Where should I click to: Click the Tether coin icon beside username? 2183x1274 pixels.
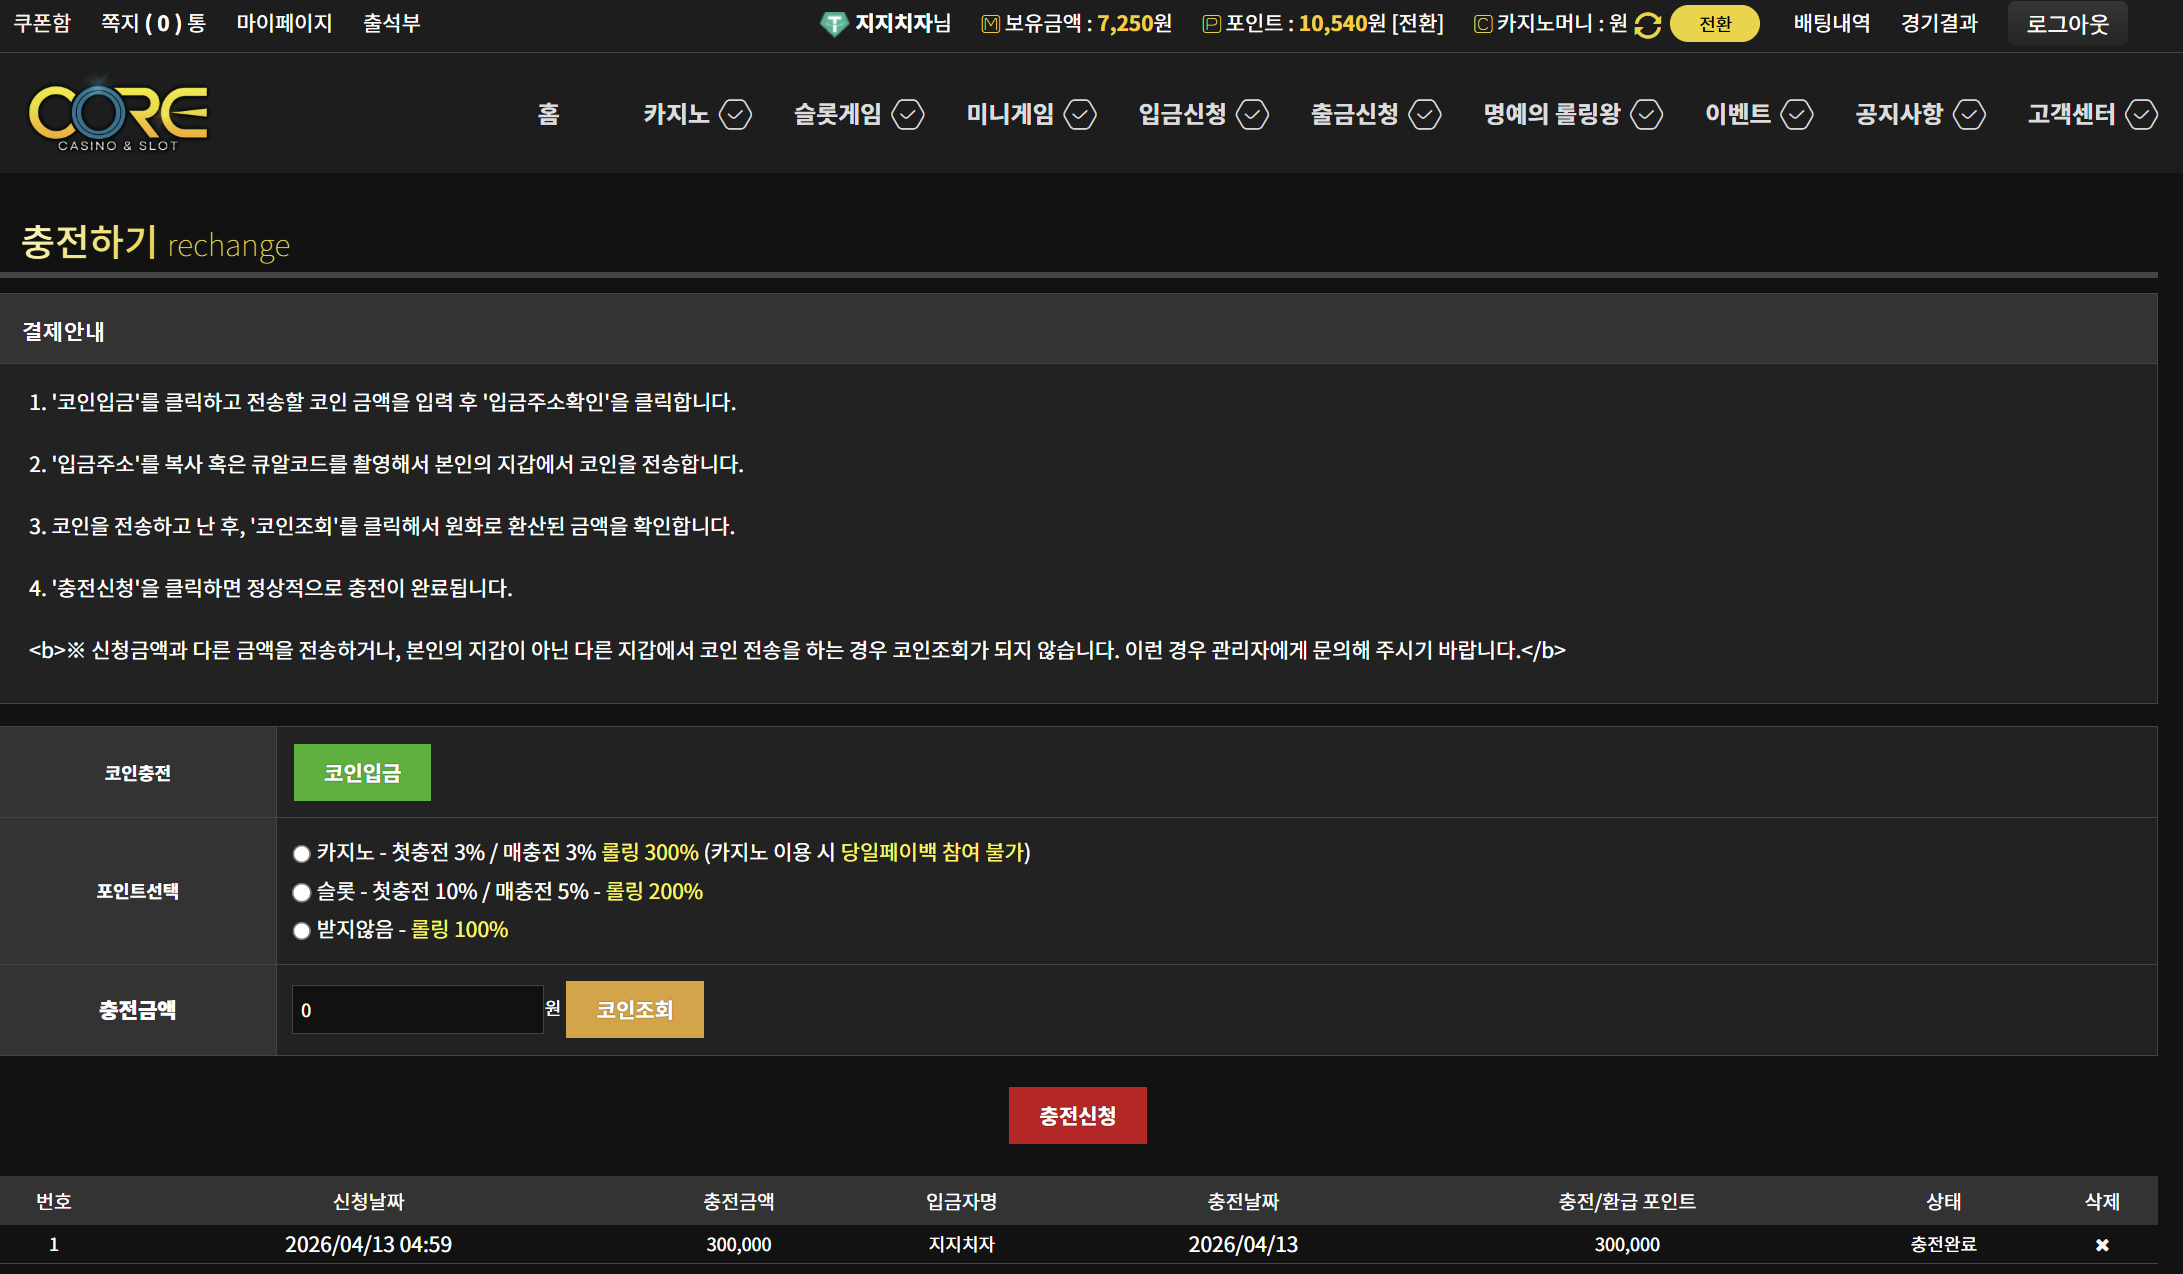[833, 24]
